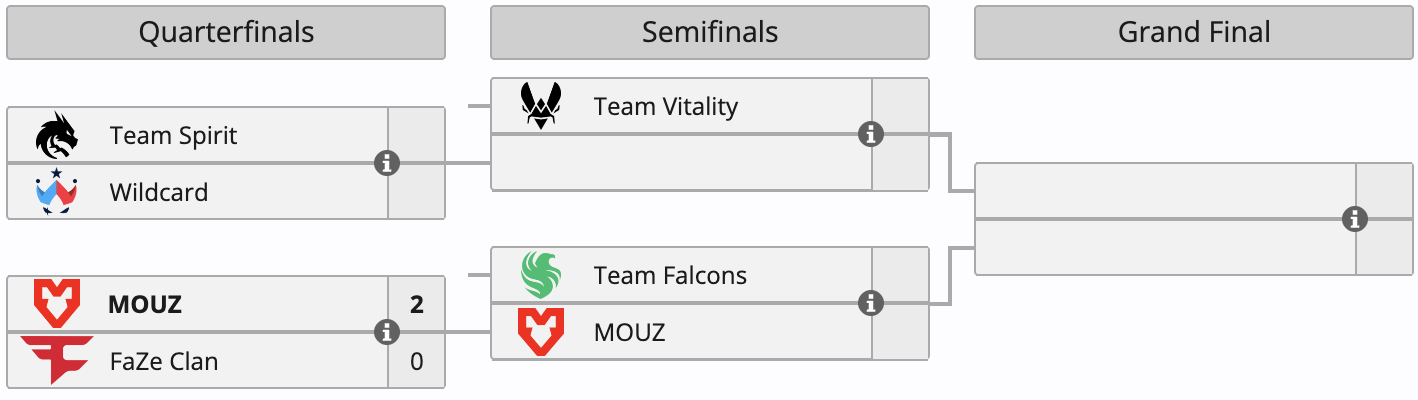Click the Team Falcons green logo
The image size is (1418, 400).
pyautogui.click(x=541, y=275)
